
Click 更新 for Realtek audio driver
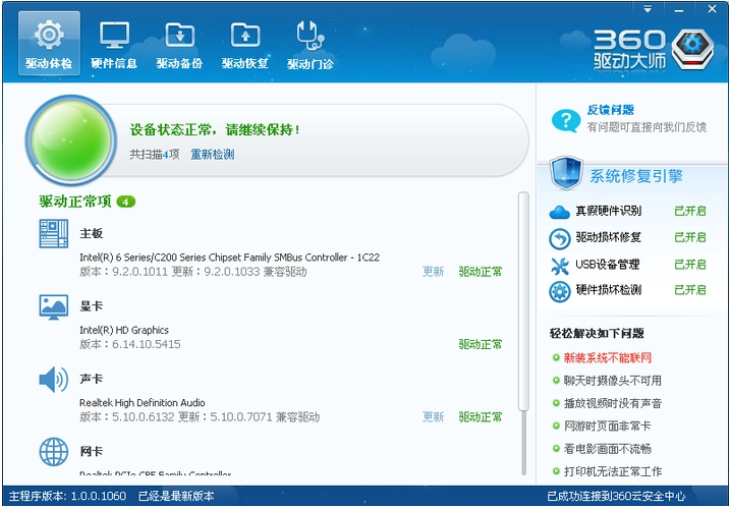click(433, 416)
